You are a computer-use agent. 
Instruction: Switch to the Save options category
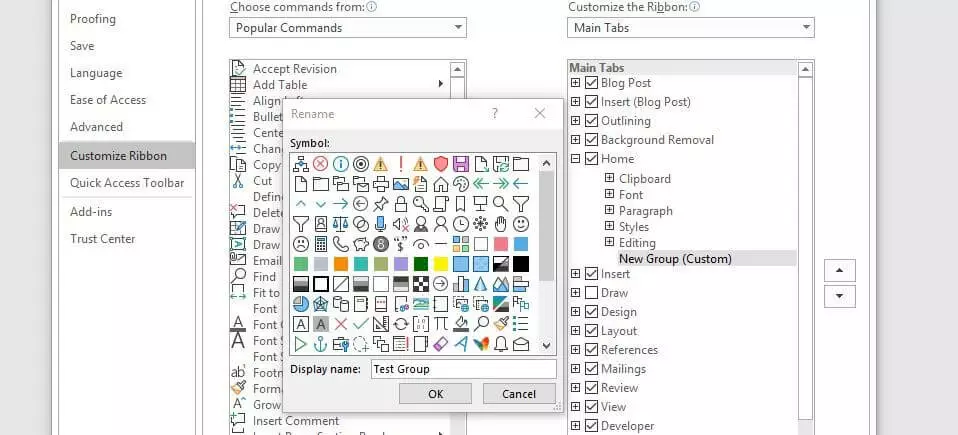coord(82,46)
